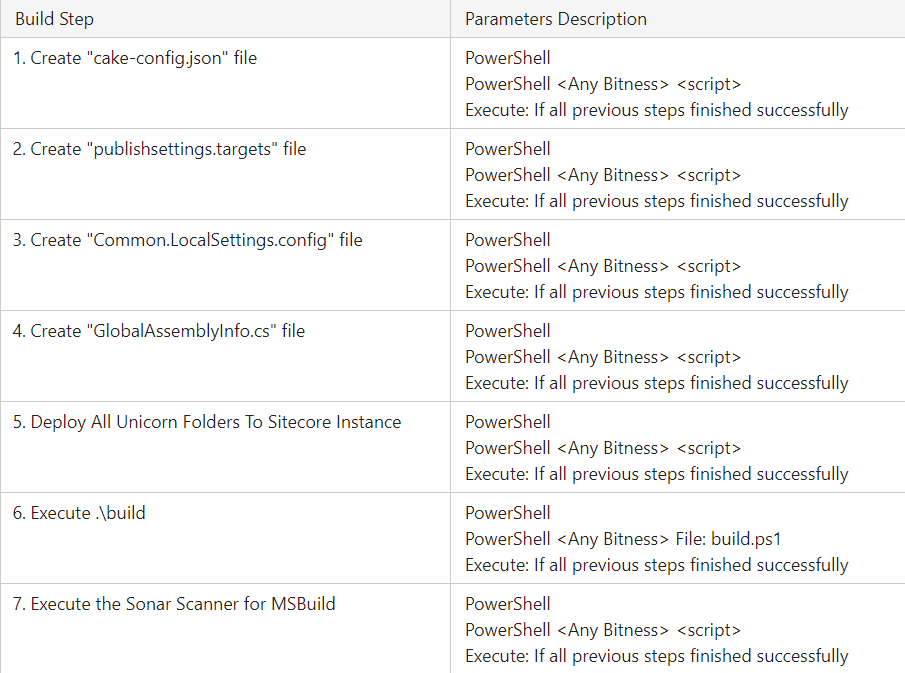905x673 pixels.
Task: Click the script parameters line for step 7
Action: coord(603,630)
